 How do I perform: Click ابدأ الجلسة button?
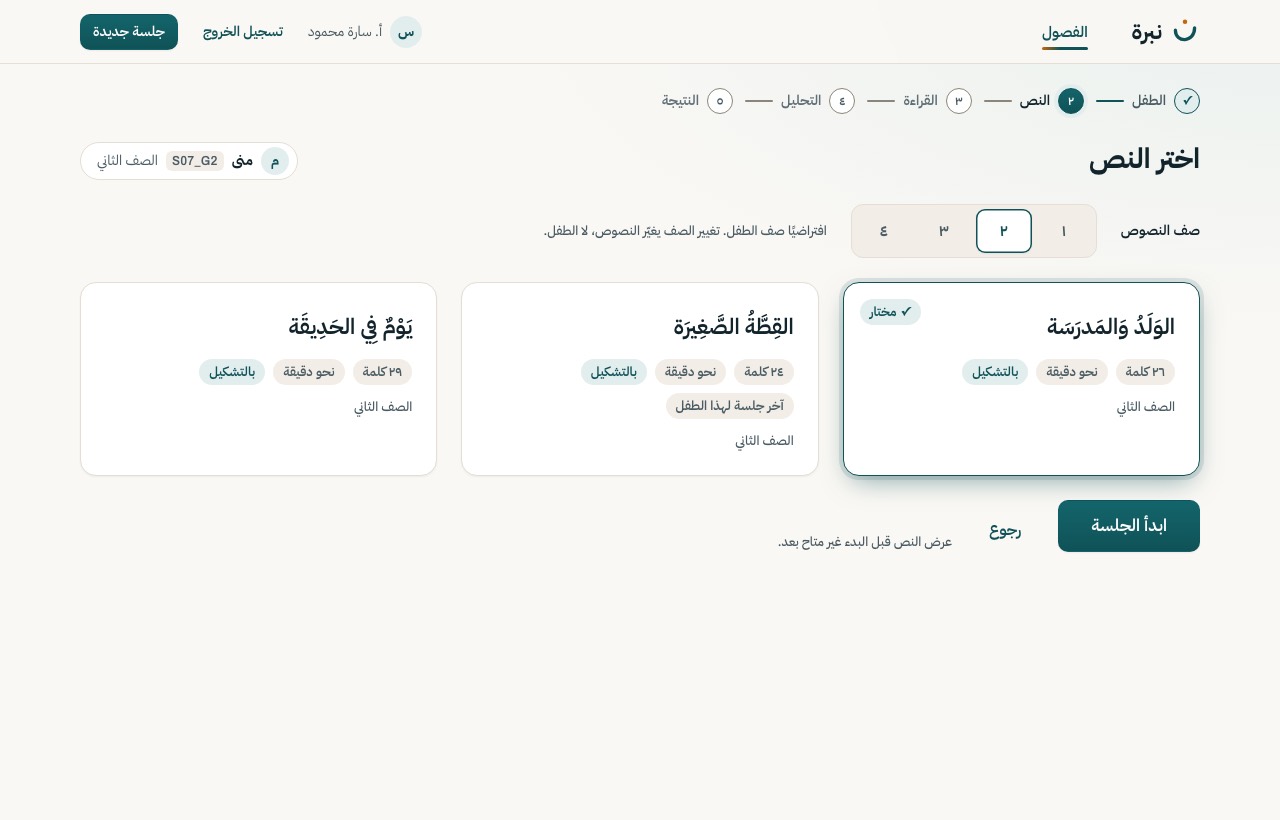click(1129, 526)
